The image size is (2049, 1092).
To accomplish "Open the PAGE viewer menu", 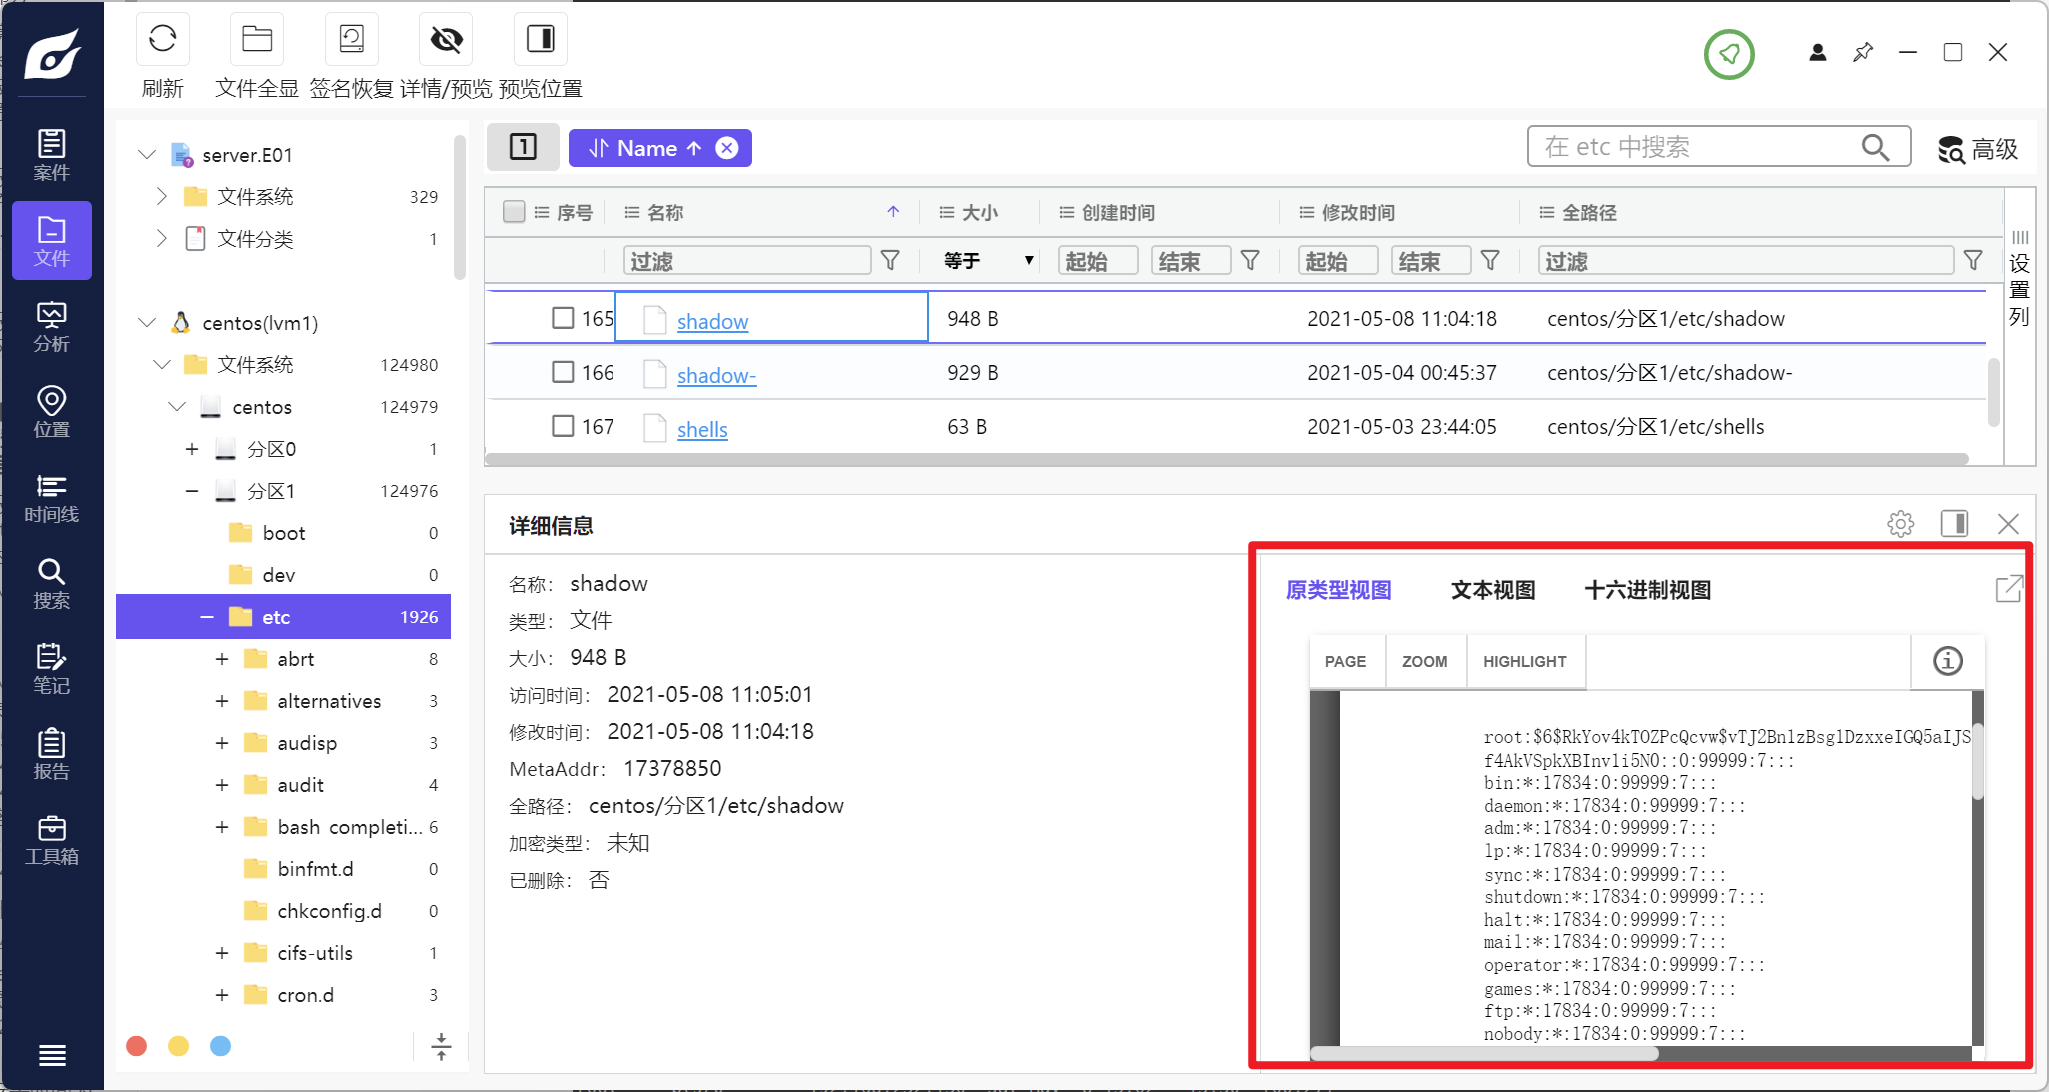I will tap(1346, 662).
